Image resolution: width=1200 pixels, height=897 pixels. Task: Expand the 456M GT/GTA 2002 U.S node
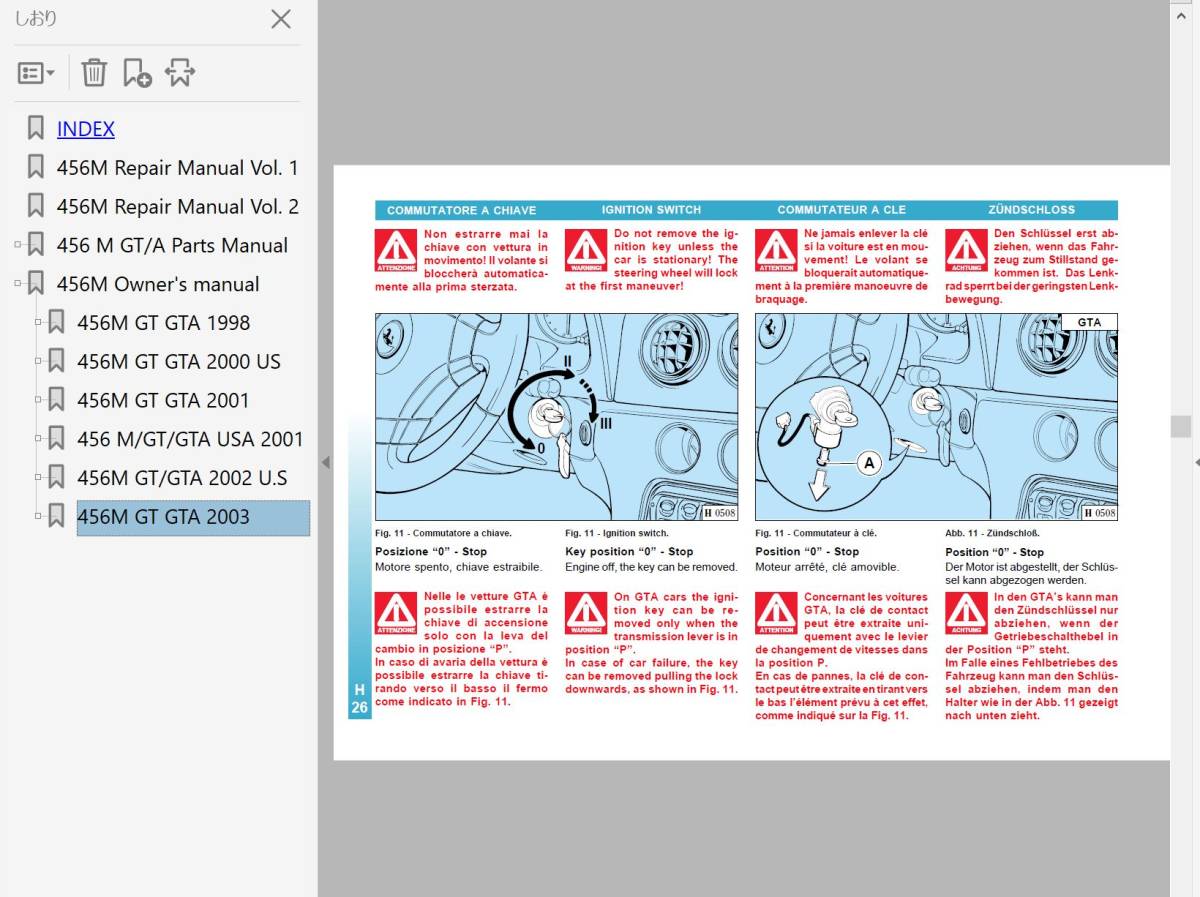39,478
